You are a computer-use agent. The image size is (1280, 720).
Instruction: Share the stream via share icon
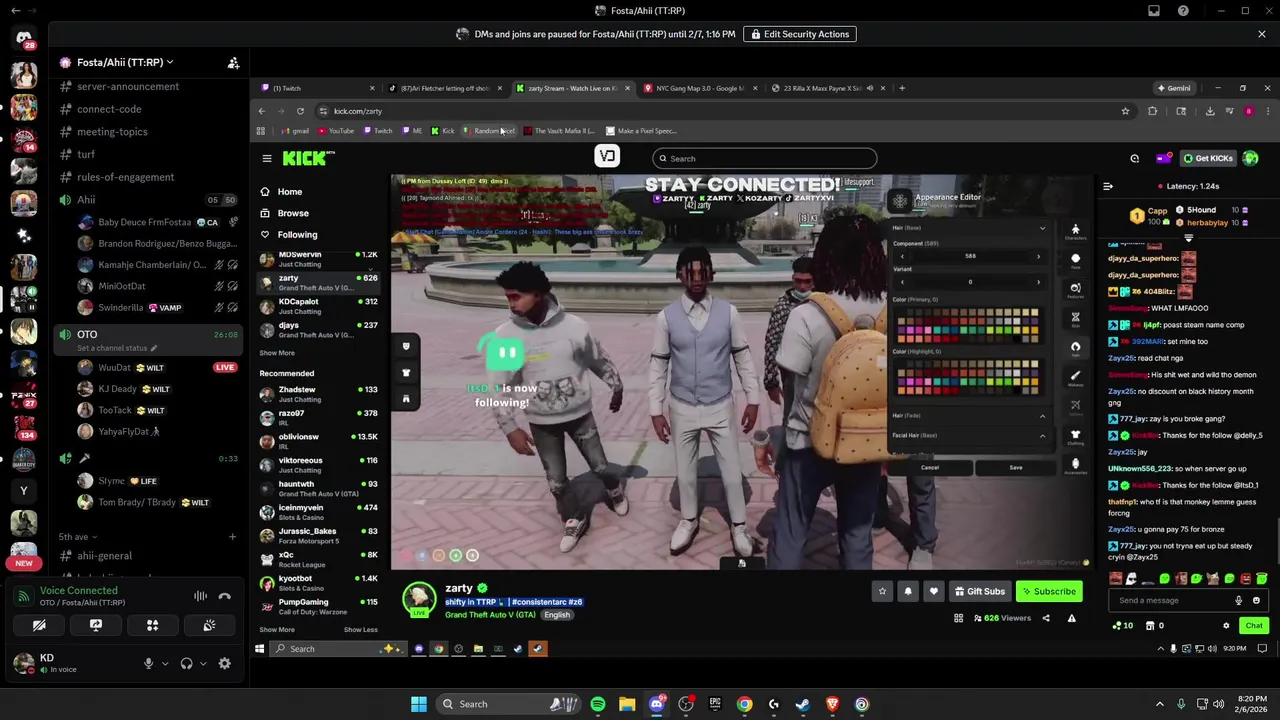tap(1046, 618)
